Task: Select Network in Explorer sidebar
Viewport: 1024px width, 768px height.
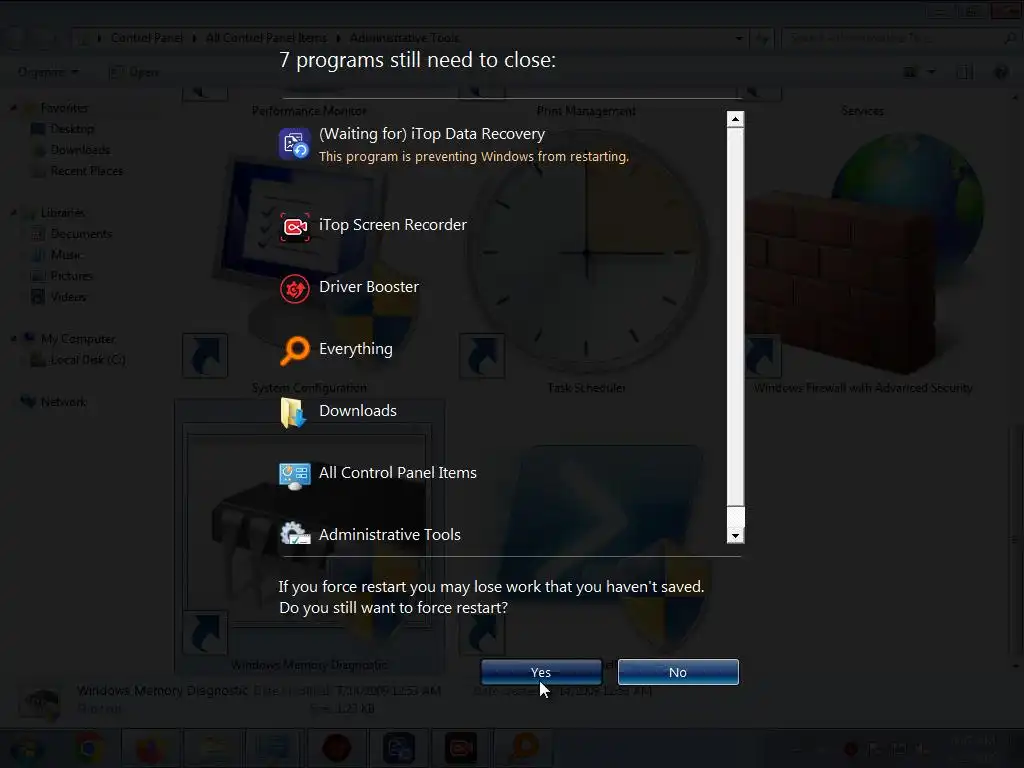Action: pyautogui.click(x=63, y=402)
